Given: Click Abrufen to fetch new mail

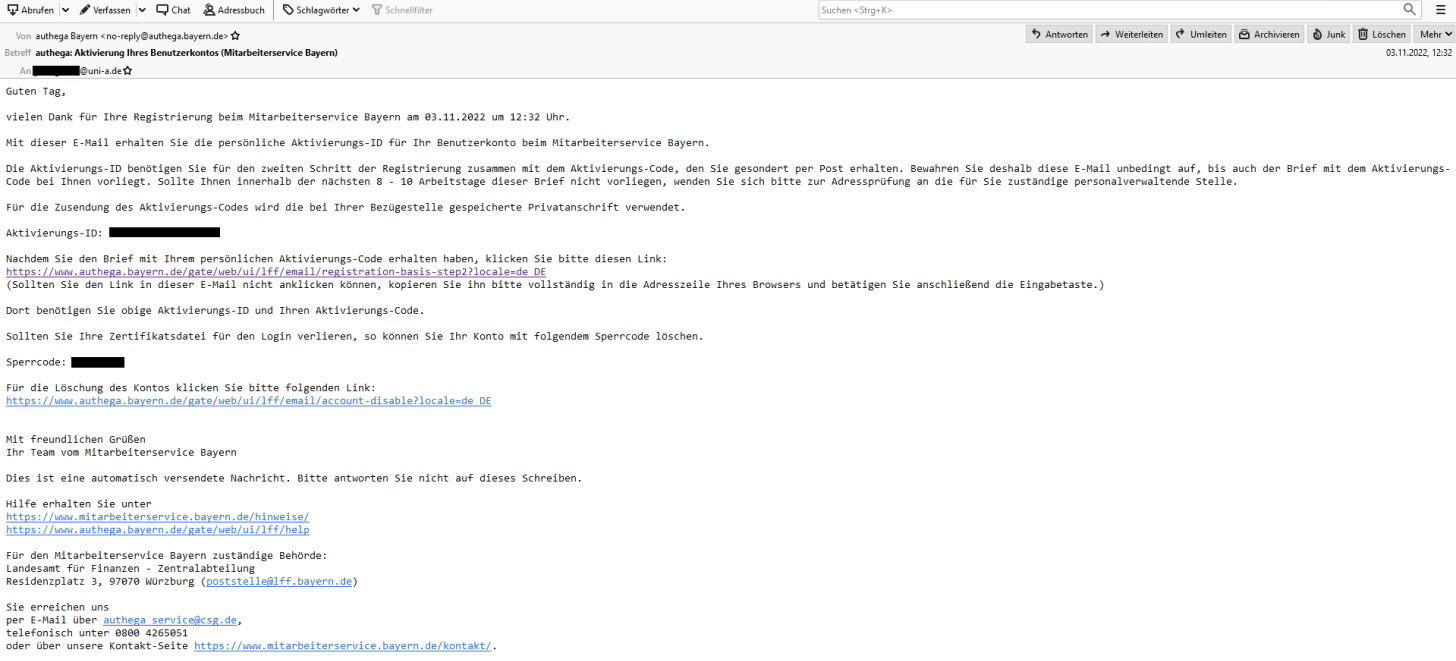Looking at the screenshot, I should [31, 10].
